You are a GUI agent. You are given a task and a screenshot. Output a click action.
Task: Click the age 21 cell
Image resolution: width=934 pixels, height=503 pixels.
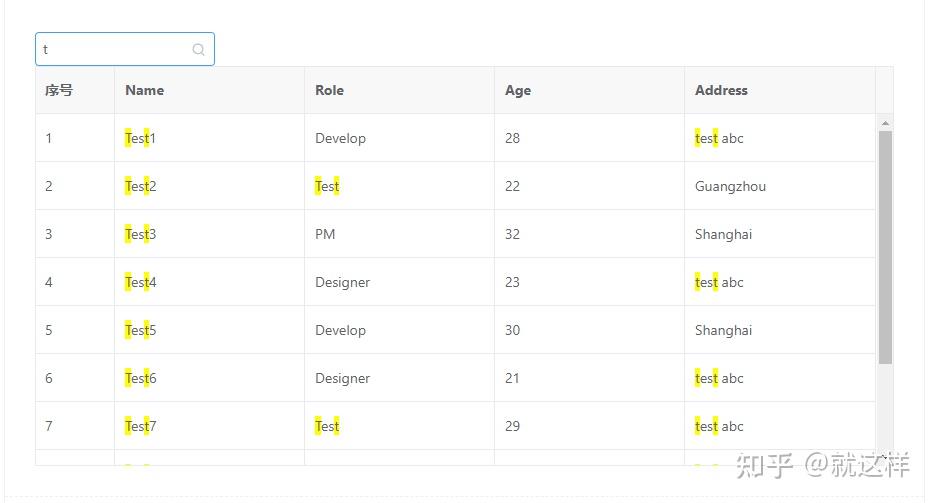tap(512, 378)
